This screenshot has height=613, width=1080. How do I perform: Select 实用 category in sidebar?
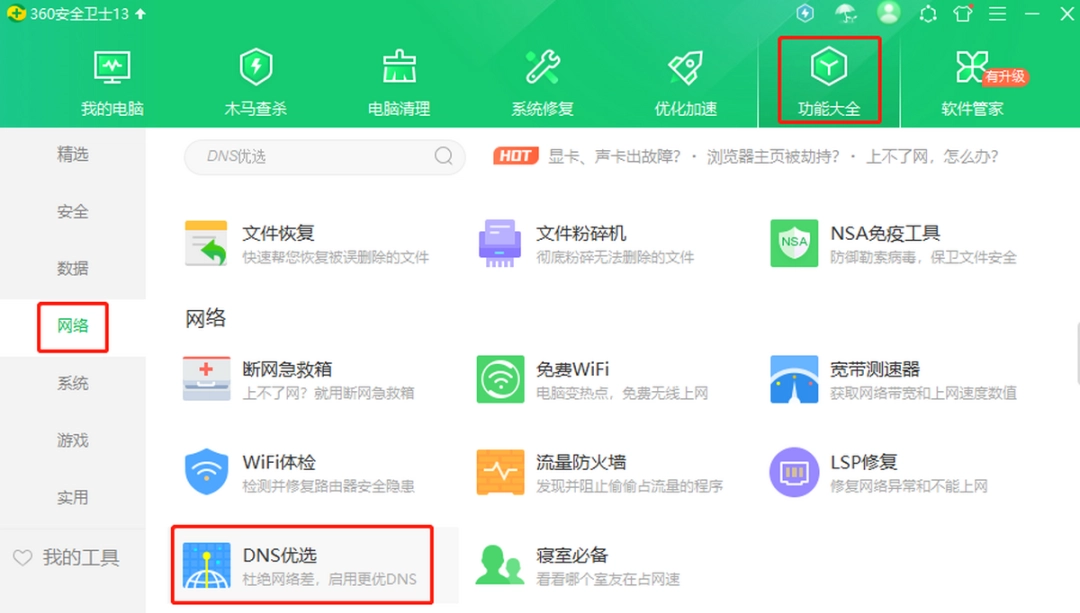72,497
